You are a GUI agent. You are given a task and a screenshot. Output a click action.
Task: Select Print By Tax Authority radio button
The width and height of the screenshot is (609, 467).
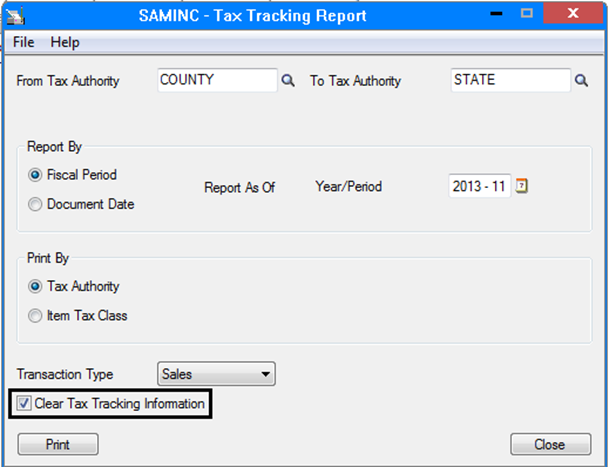pyautogui.click(x=36, y=287)
